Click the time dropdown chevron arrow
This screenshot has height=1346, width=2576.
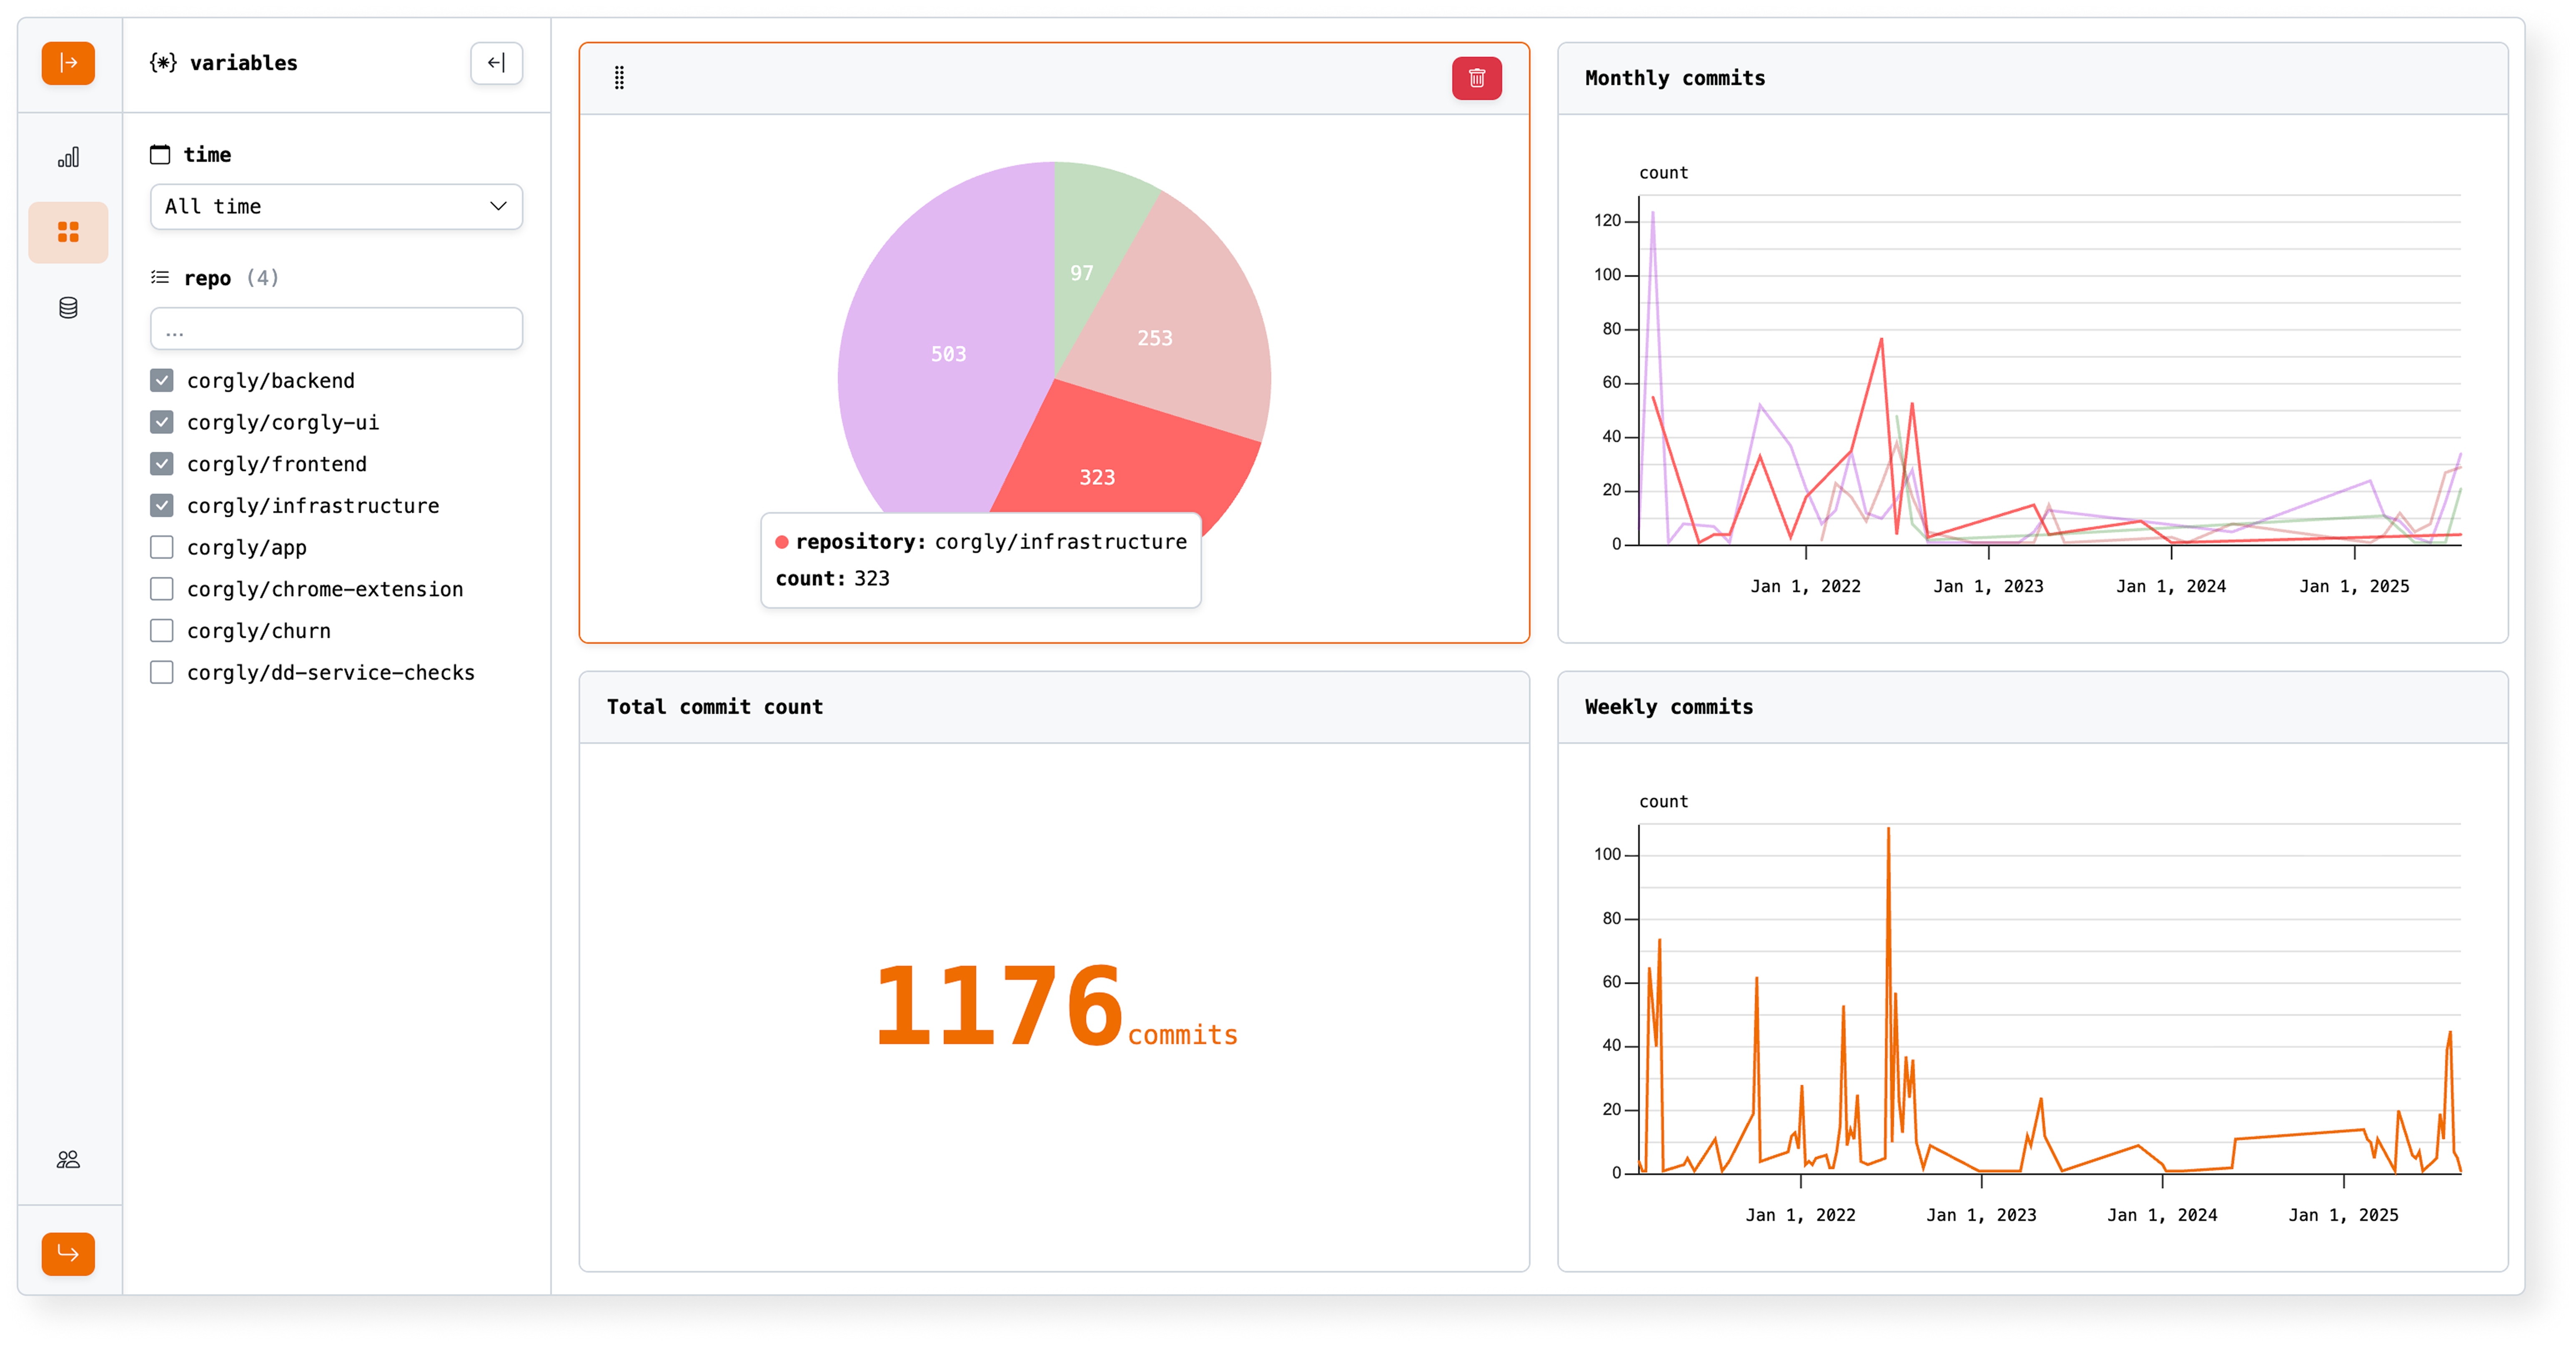[498, 206]
